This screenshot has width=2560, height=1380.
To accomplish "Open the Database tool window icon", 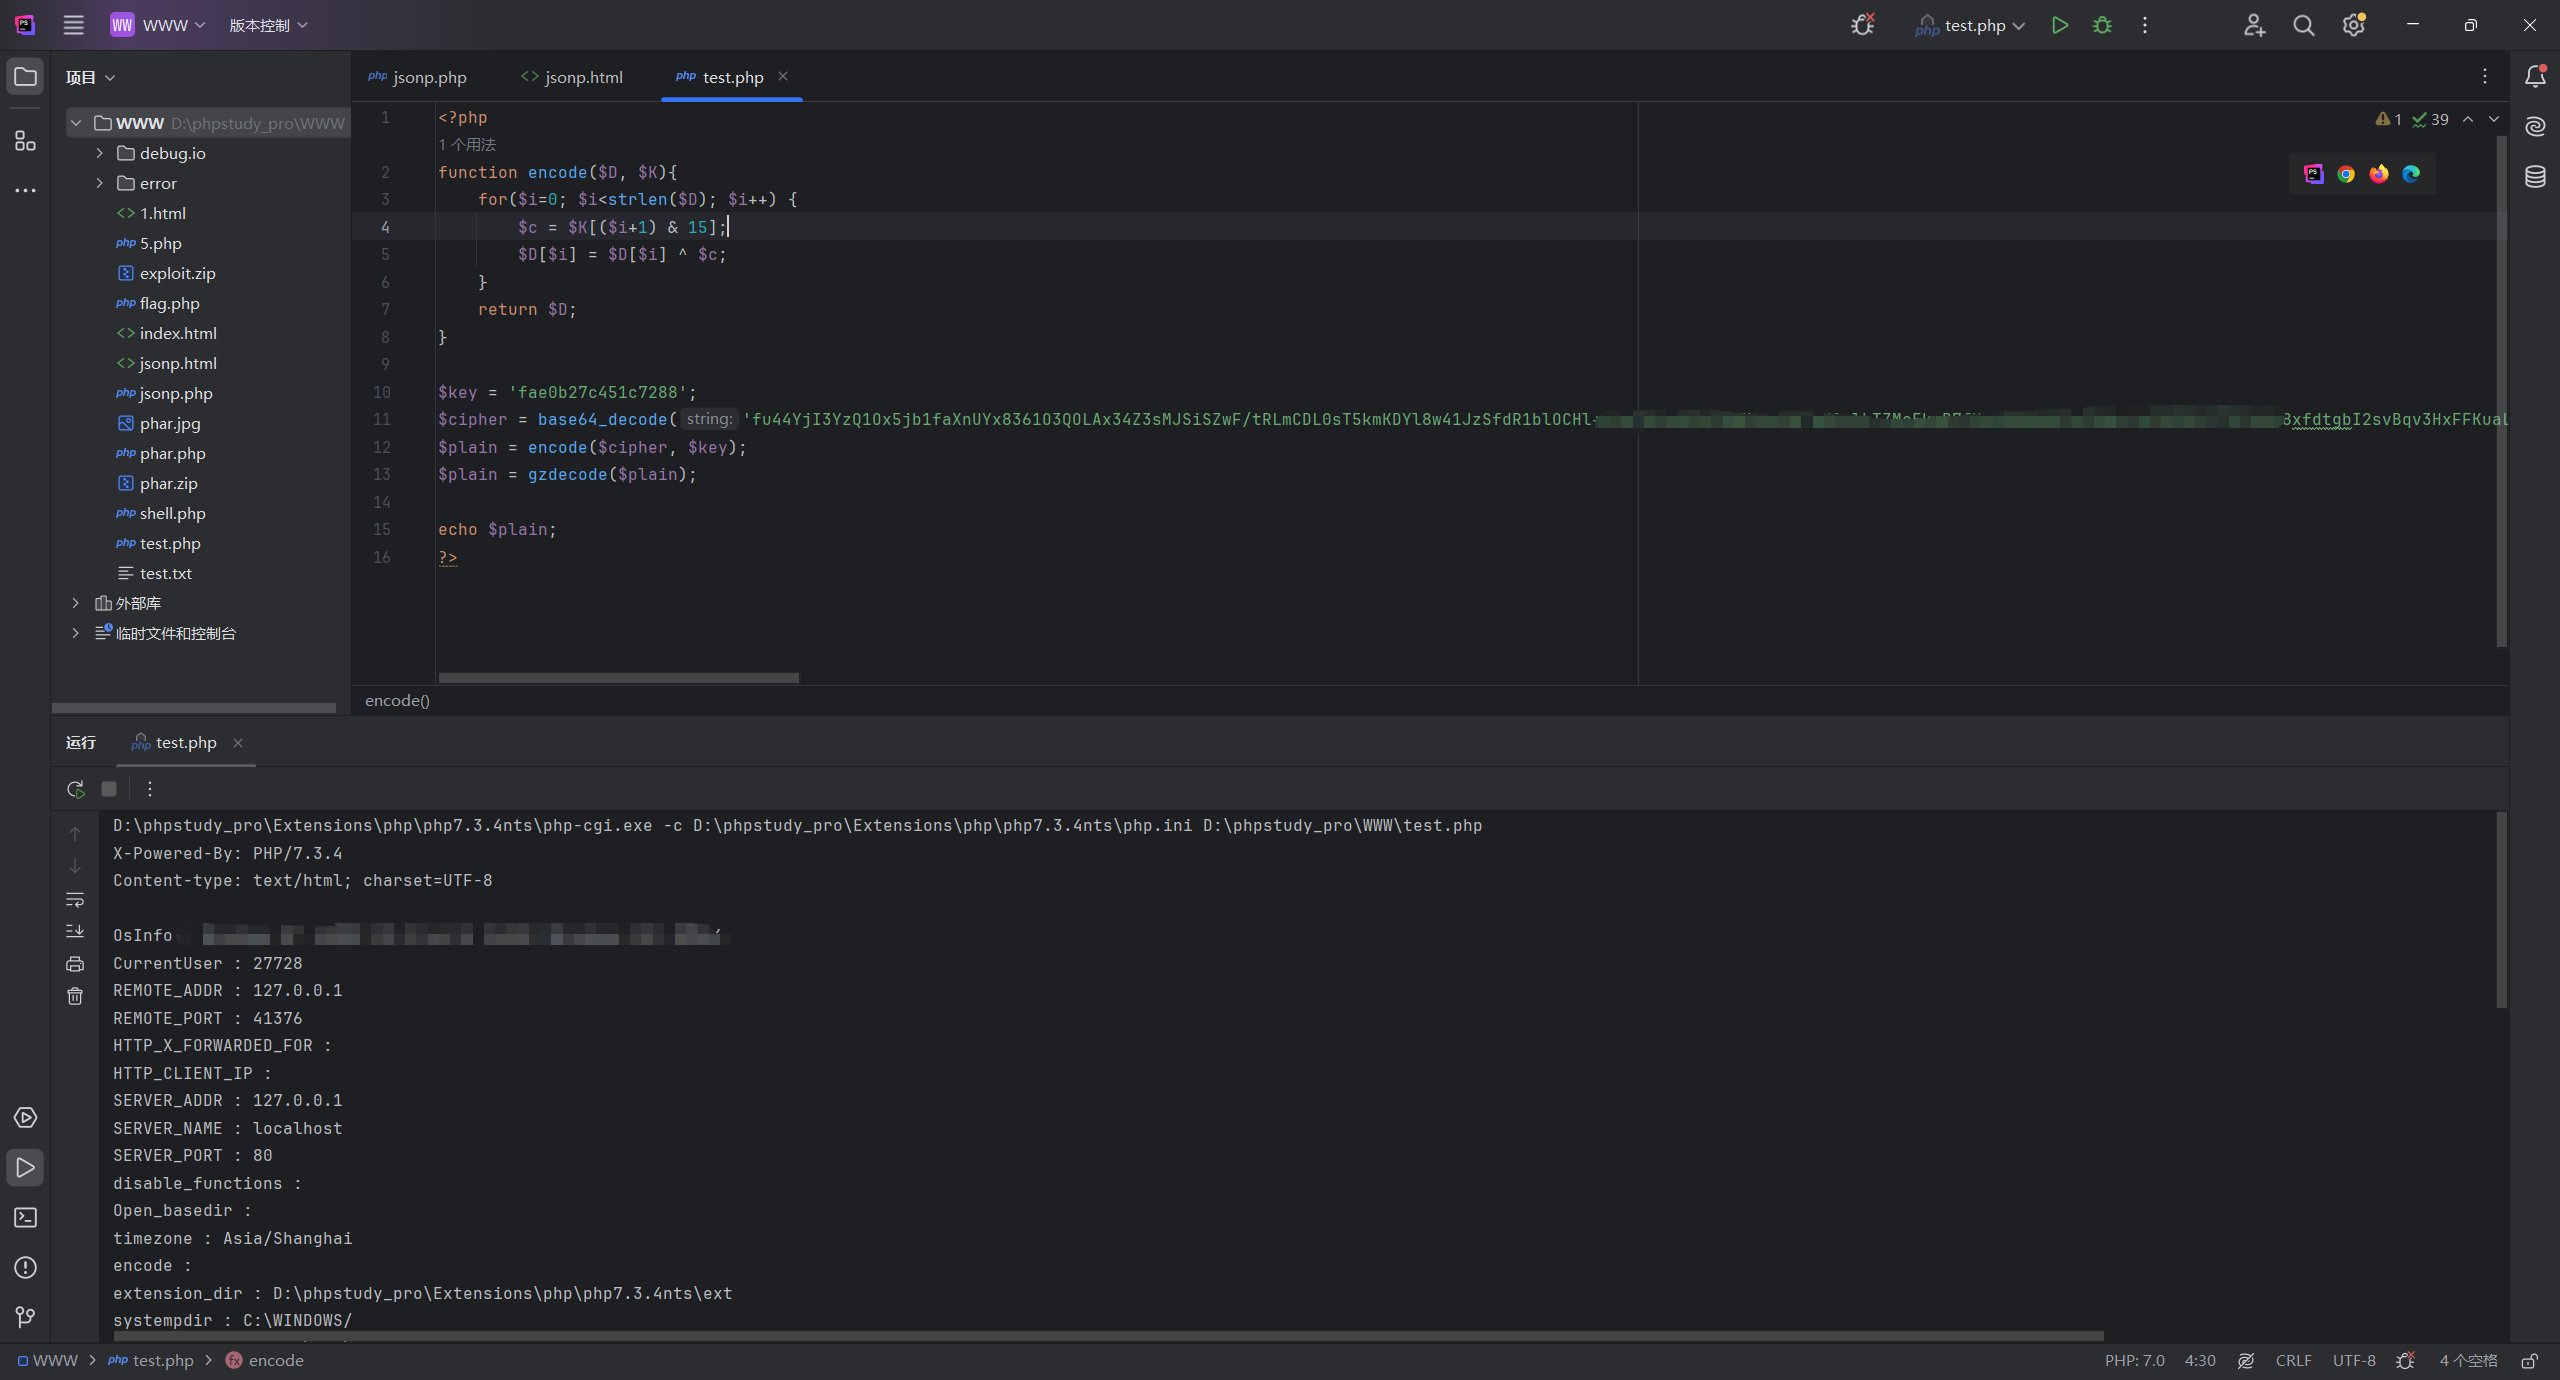I will click(x=2535, y=177).
